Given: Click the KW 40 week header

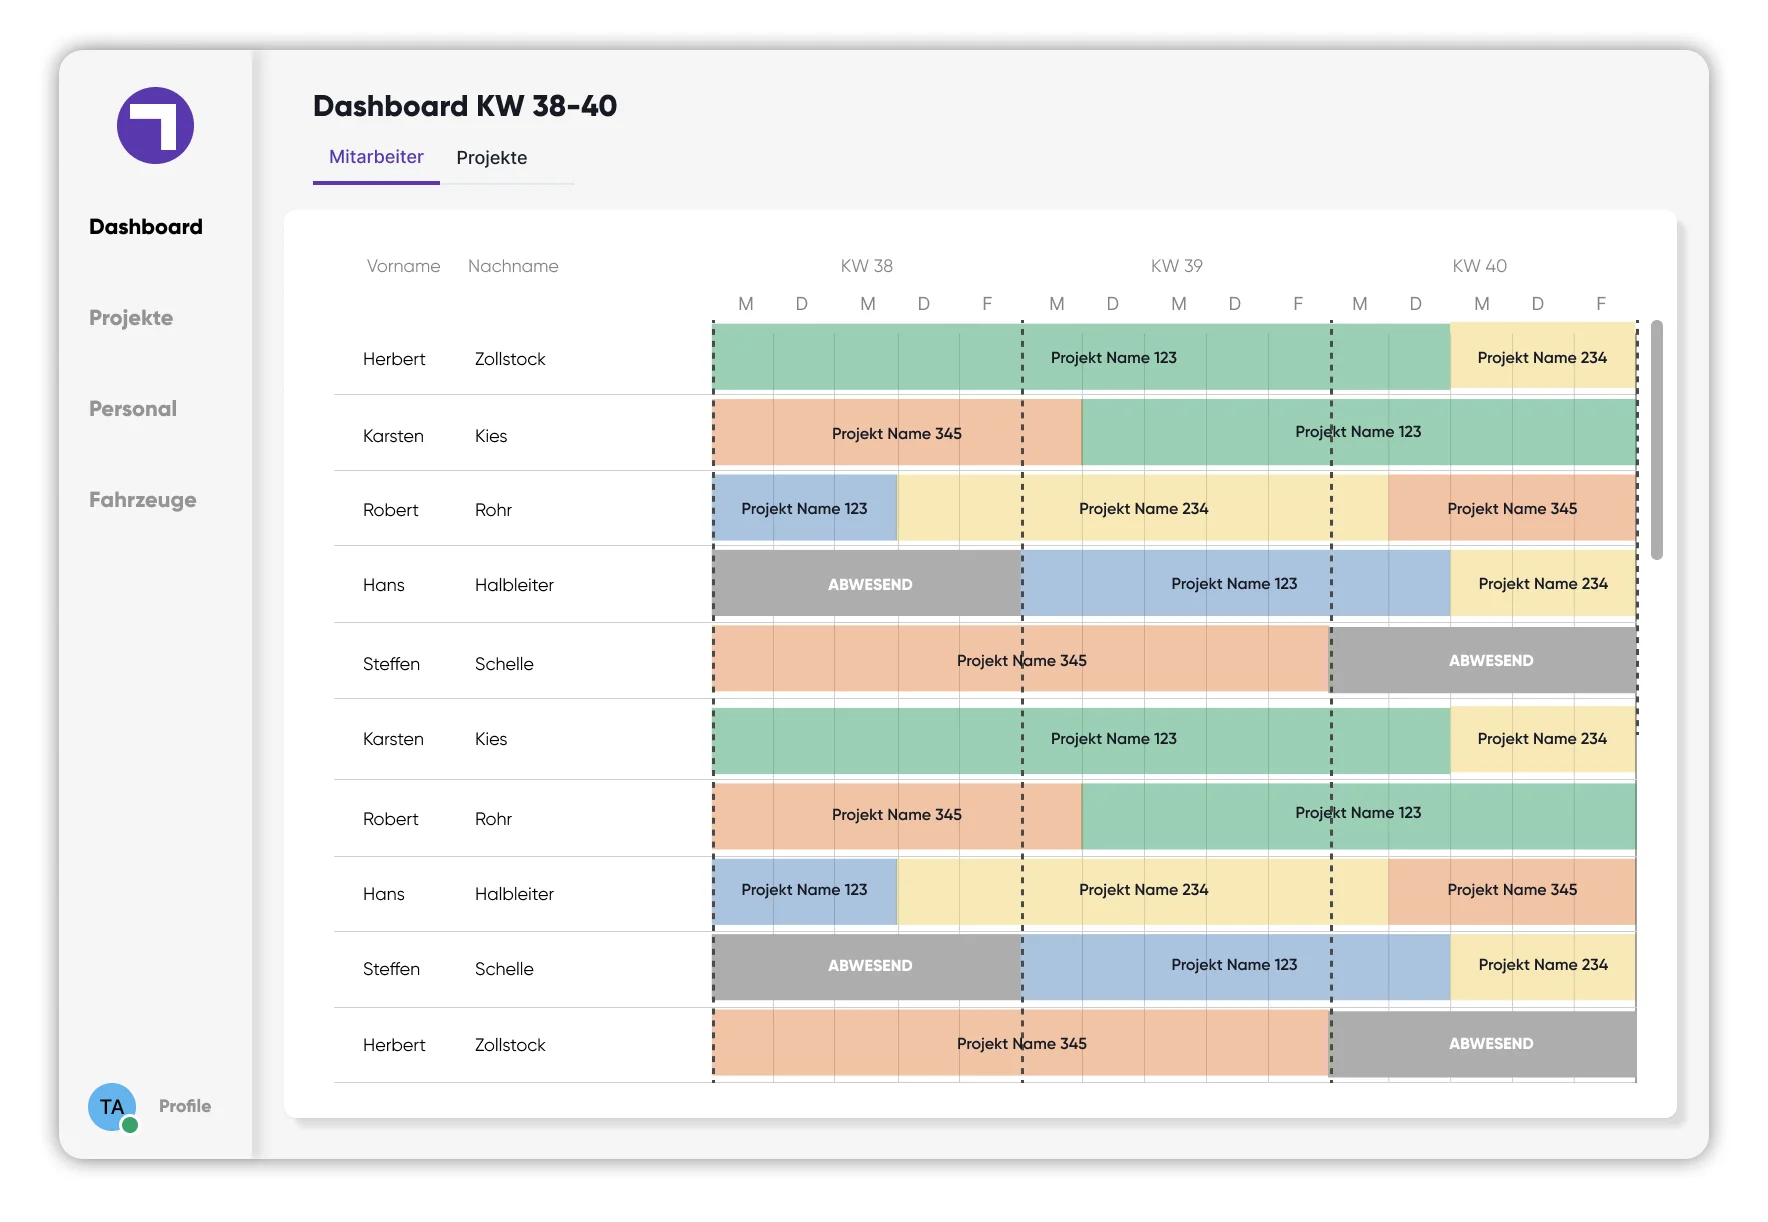Looking at the screenshot, I should coord(1480,266).
